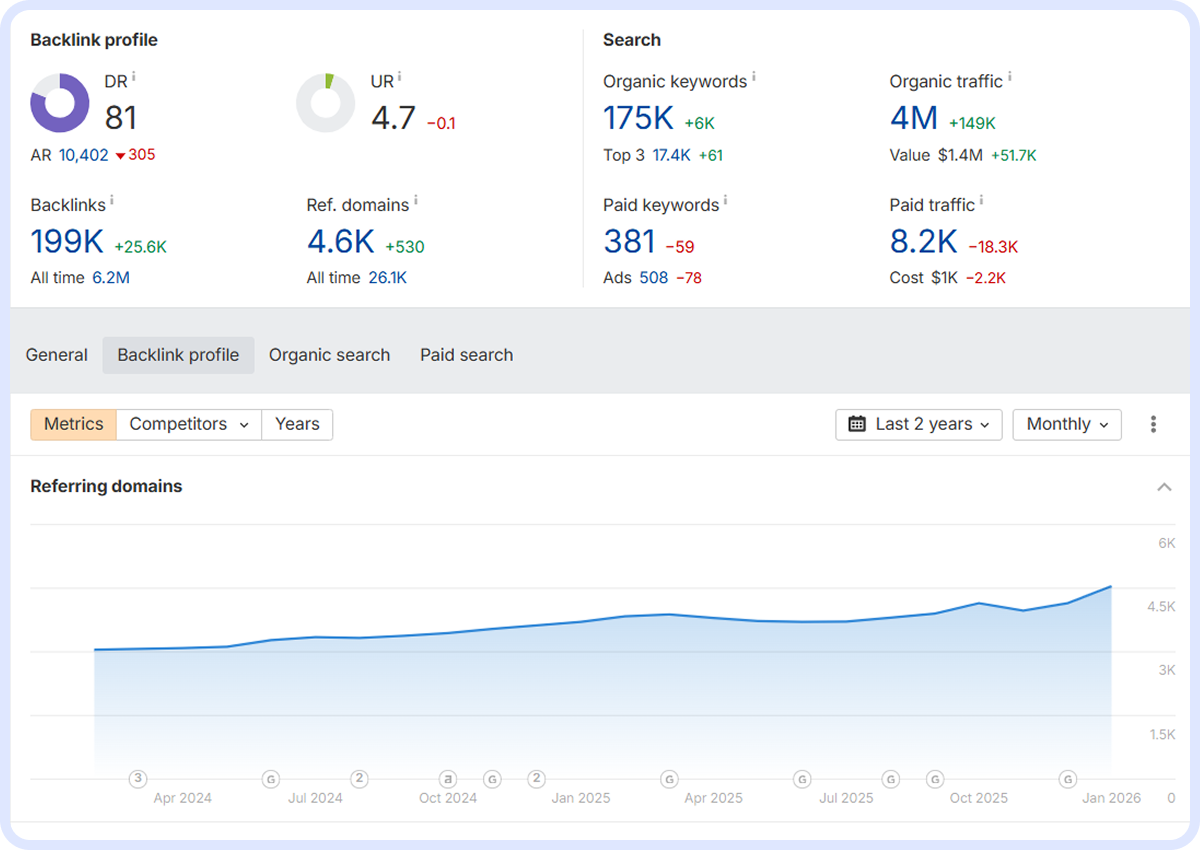Go to the Paid search tab

466,355
